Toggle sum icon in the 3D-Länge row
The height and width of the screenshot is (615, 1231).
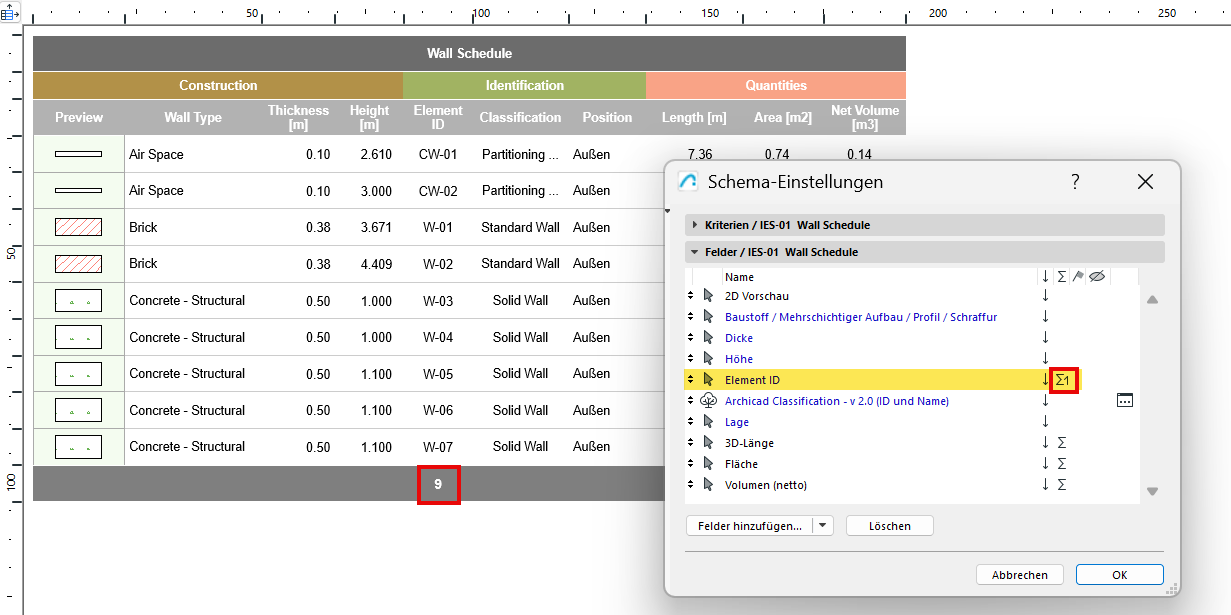coord(1062,443)
